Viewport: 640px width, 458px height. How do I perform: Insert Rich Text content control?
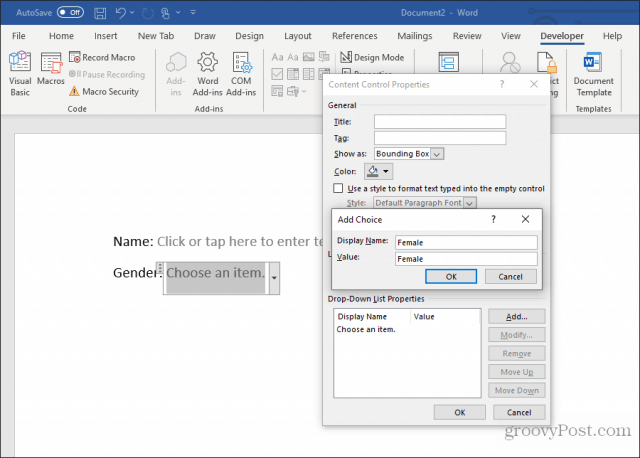pos(277,57)
